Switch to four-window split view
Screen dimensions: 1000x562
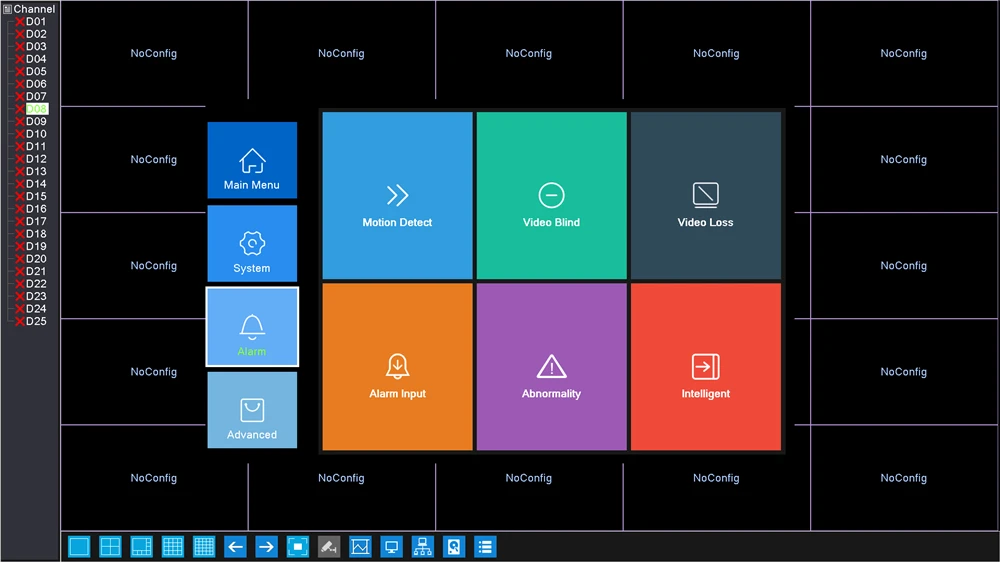coord(110,547)
